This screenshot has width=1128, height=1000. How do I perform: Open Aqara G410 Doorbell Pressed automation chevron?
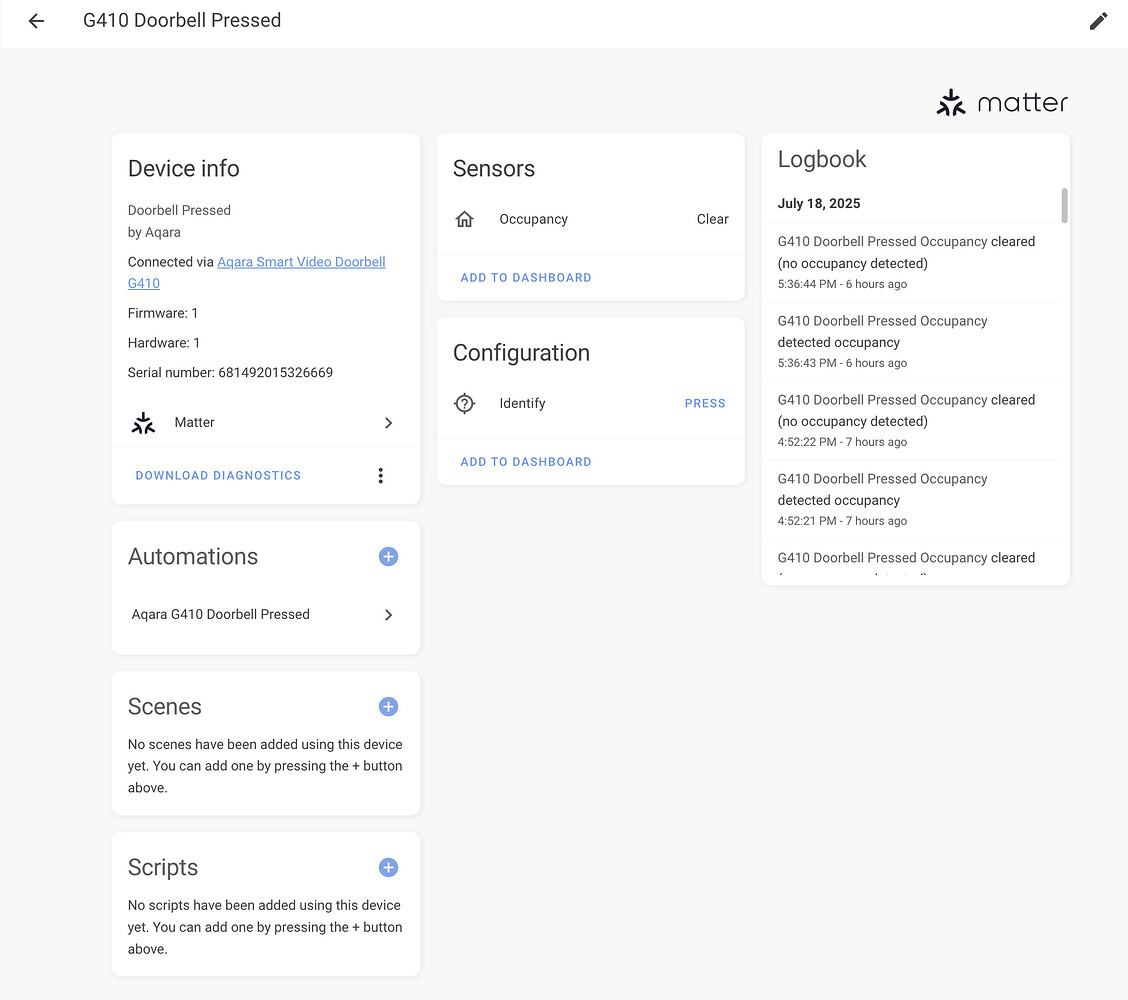pyautogui.click(x=388, y=615)
